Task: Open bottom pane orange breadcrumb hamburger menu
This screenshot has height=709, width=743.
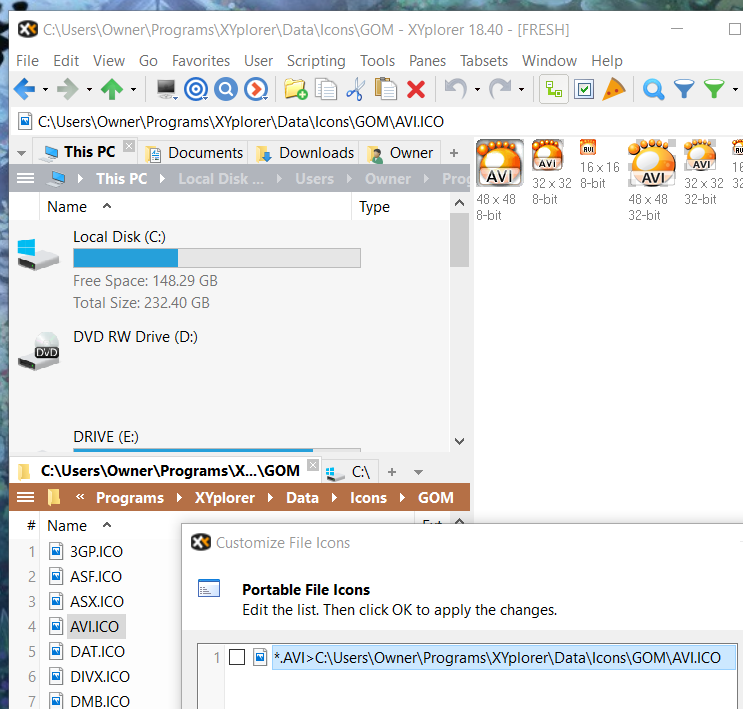Action: pos(26,497)
